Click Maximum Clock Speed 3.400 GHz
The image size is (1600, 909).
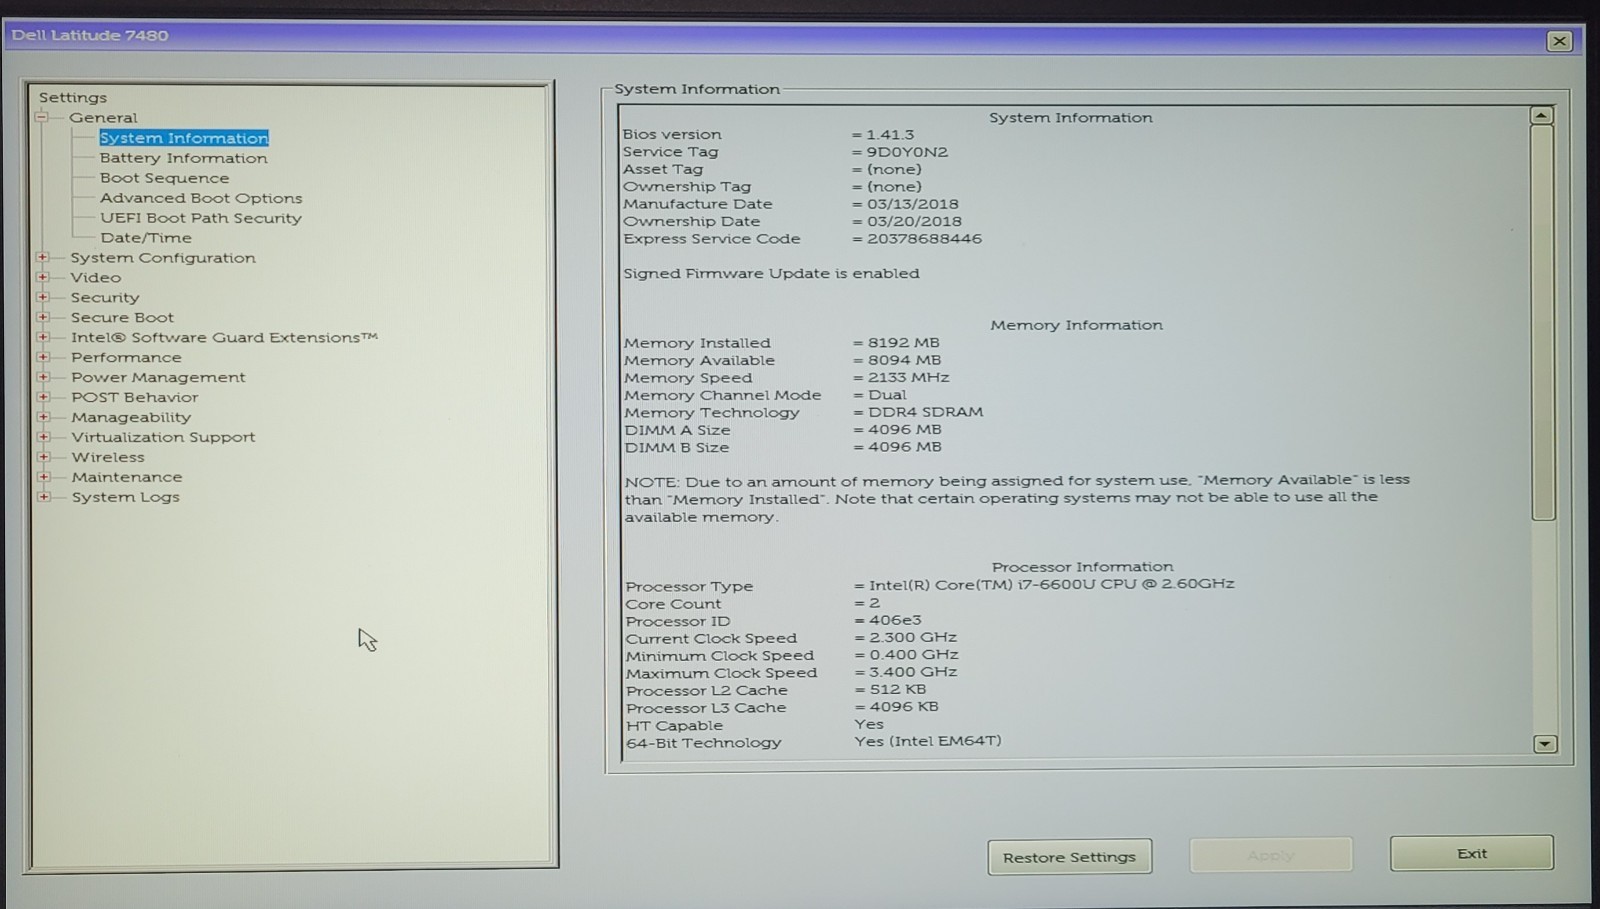pyautogui.click(x=913, y=673)
